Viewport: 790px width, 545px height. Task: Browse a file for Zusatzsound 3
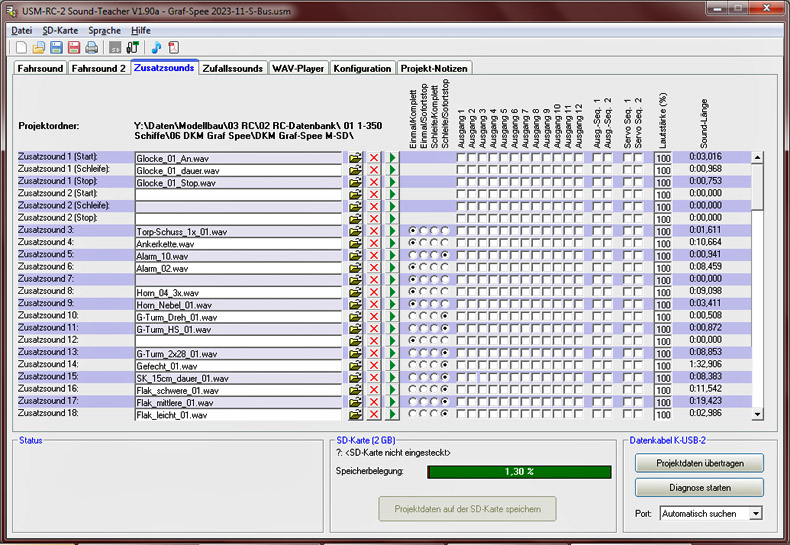click(355, 230)
